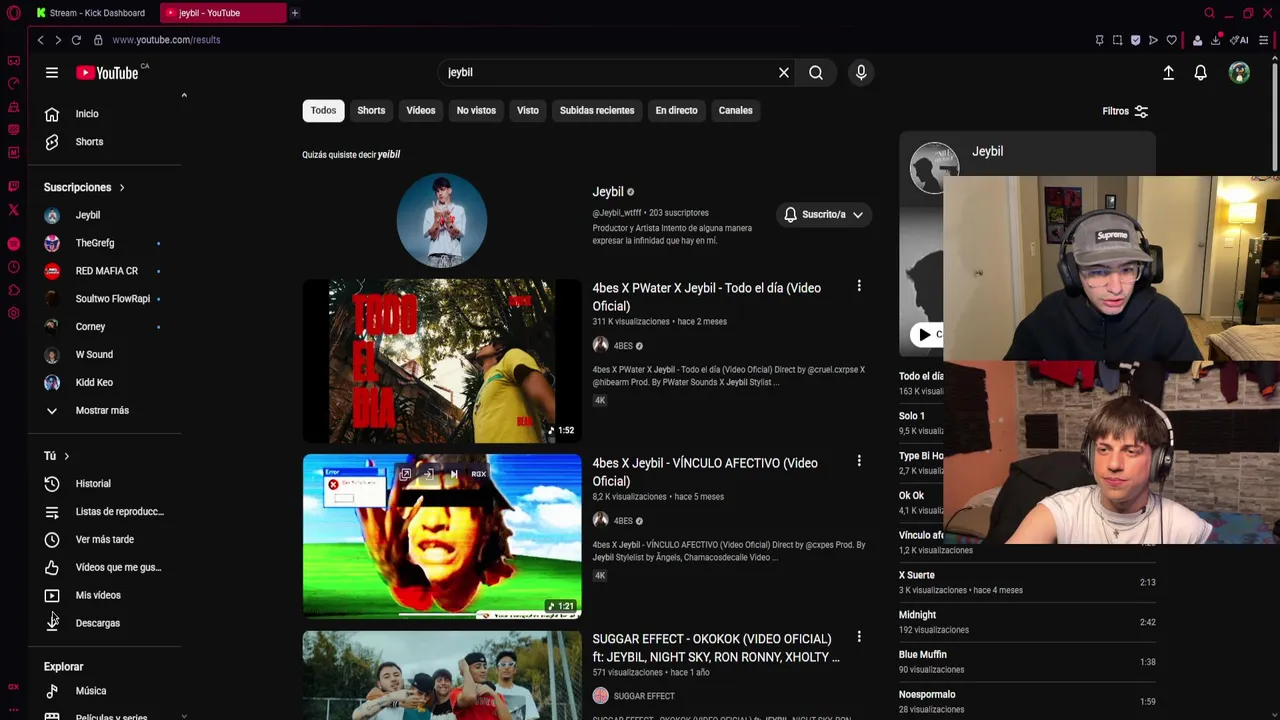Open sidebar settings gear icon
The height and width of the screenshot is (720, 1280).
point(13,313)
